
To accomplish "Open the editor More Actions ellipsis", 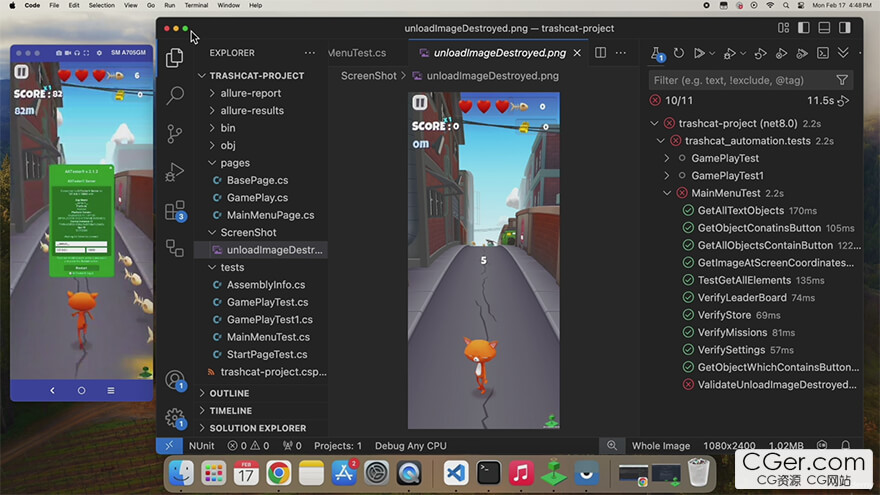I will 621,53.
